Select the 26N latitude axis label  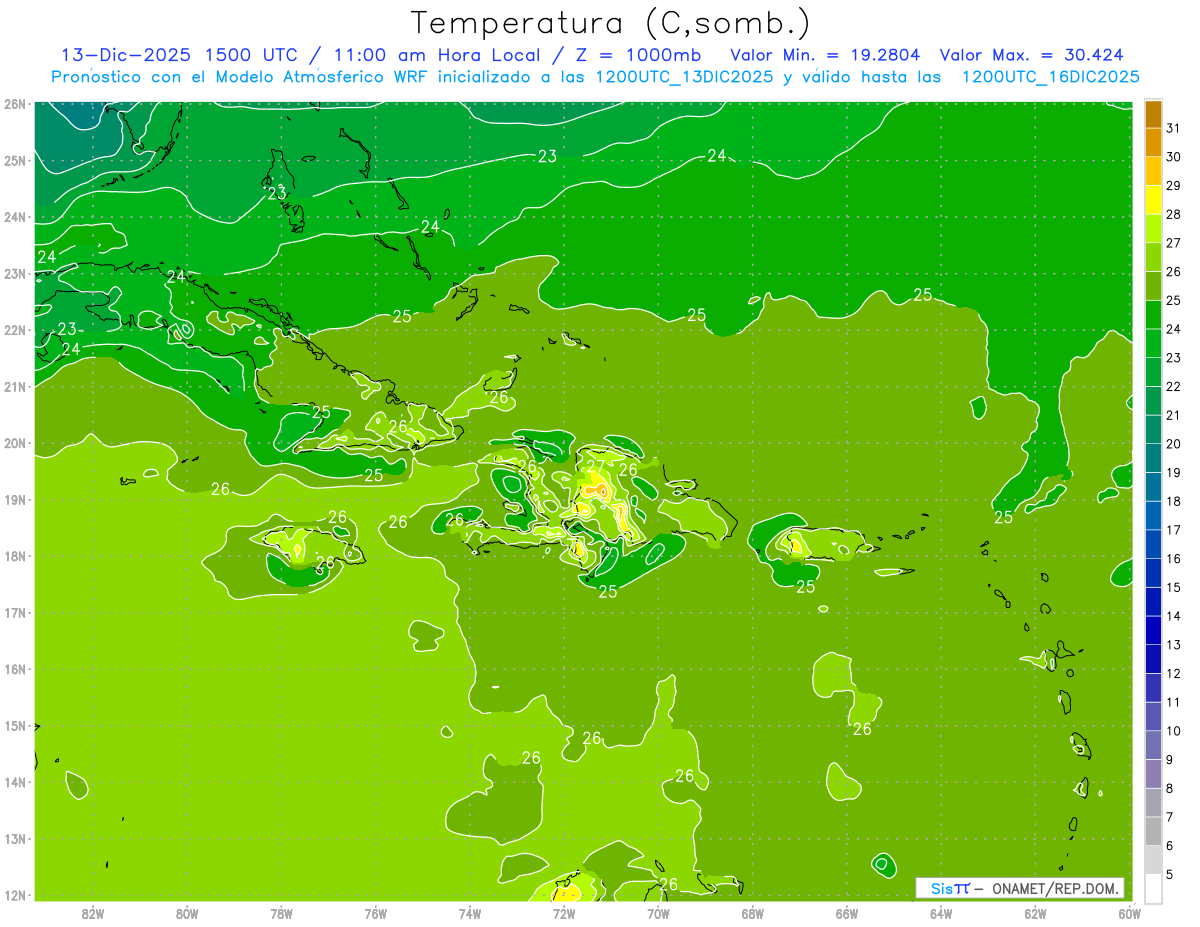(14, 104)
